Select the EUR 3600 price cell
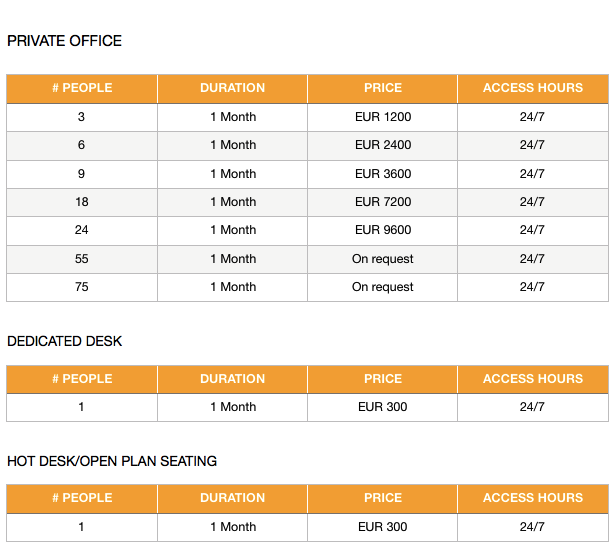The width and height of the screenshot is (614, 547). point(383,173)
